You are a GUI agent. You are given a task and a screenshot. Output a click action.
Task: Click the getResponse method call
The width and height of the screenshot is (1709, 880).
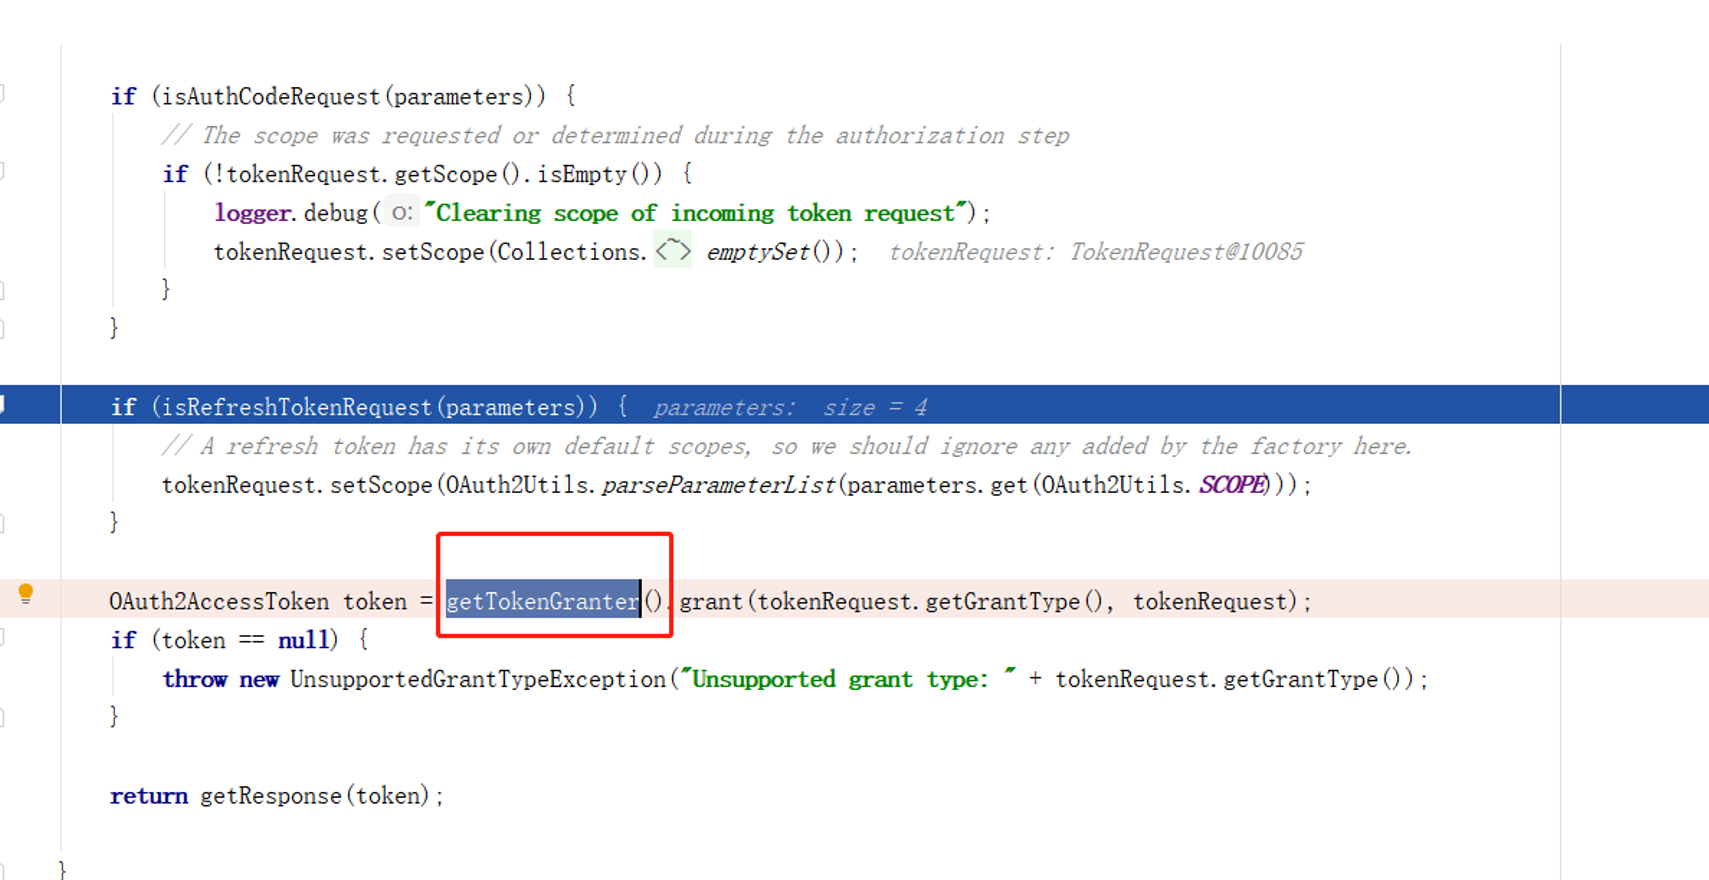click(x=271, y=796)
